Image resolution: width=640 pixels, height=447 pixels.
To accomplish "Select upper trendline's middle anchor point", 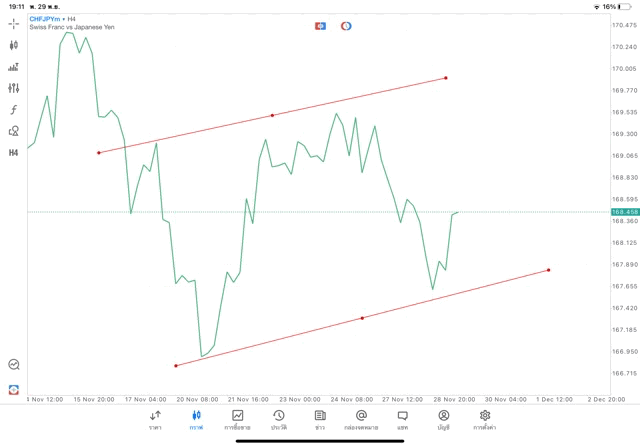I will 272,115.
